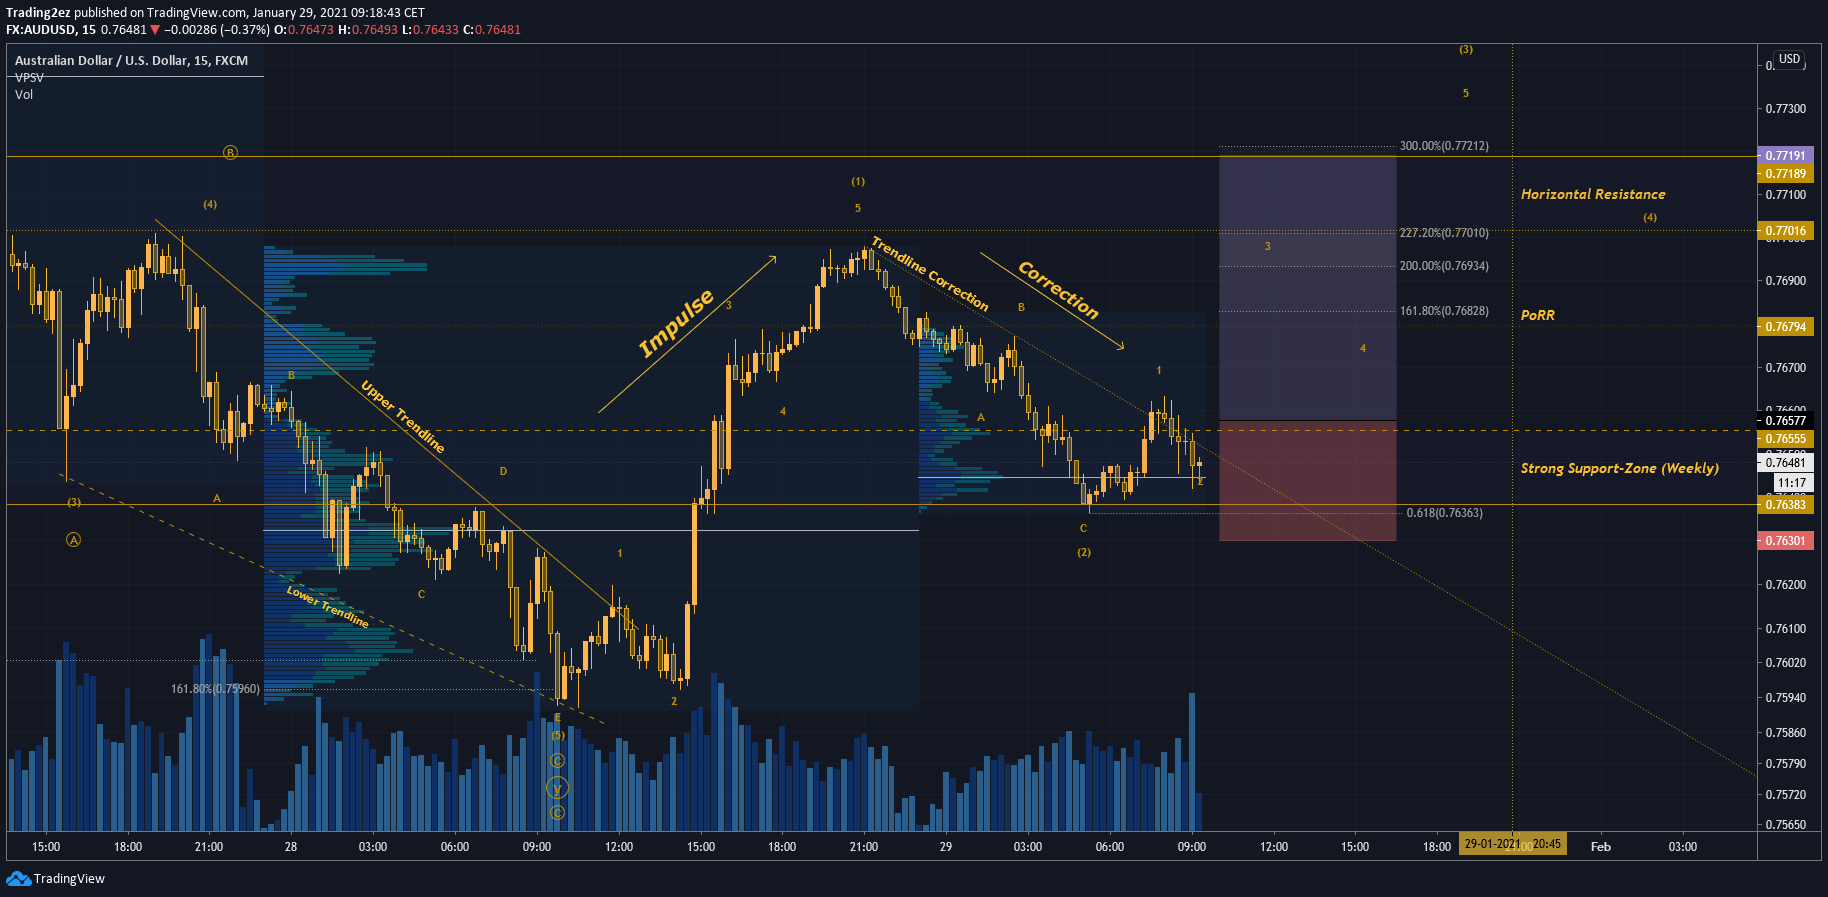
Task: Click the current price label 0.76481
Action: click(1785, 463)
